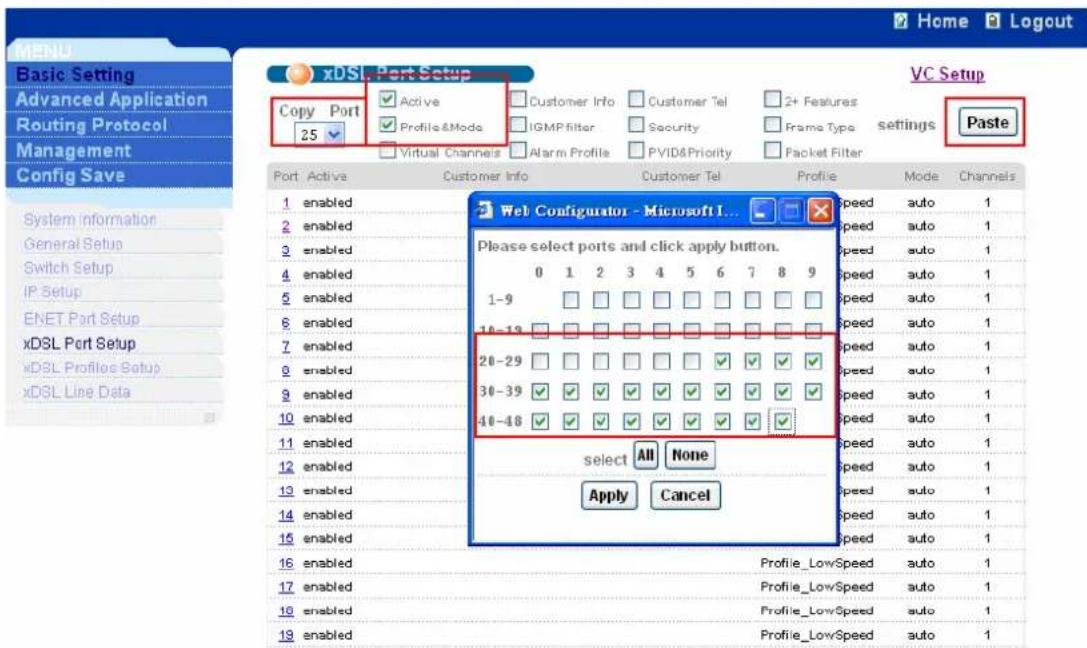
Task: Click the Web Configurator dialog page icon
Action: 485,210
